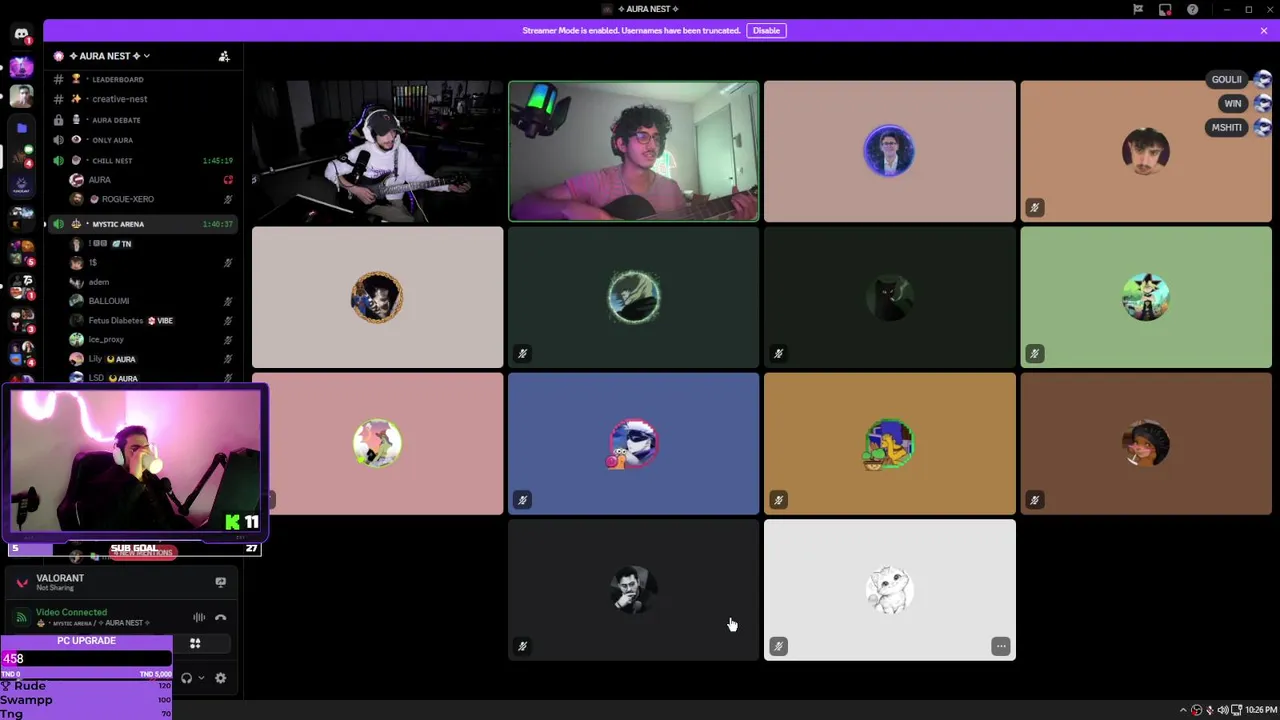
Task: Open the LEADERBOARD text channel
Action: pyautogui.click(x=143, y=79)
